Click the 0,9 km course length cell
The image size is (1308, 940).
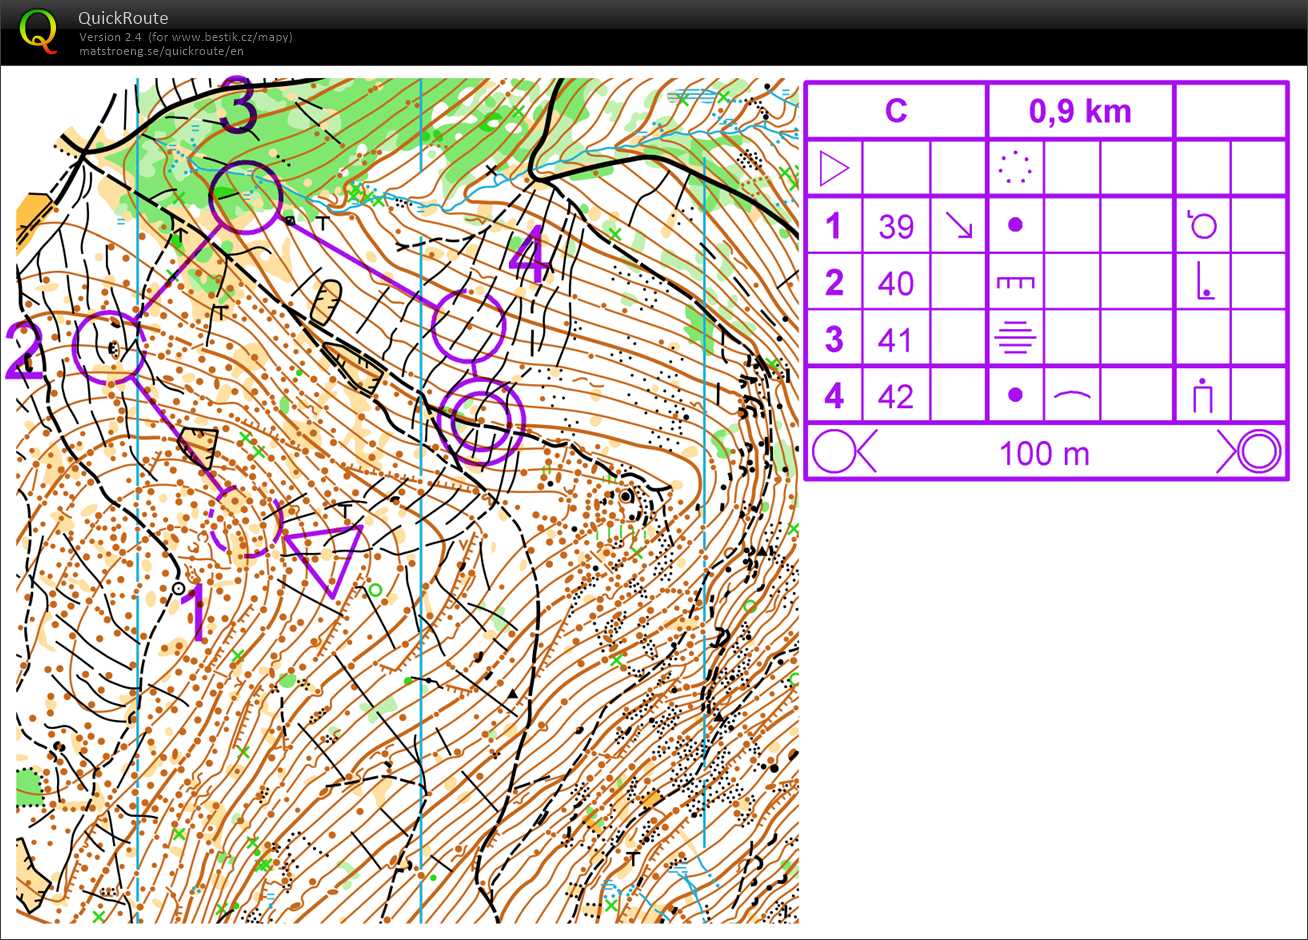pos(1080,111)
